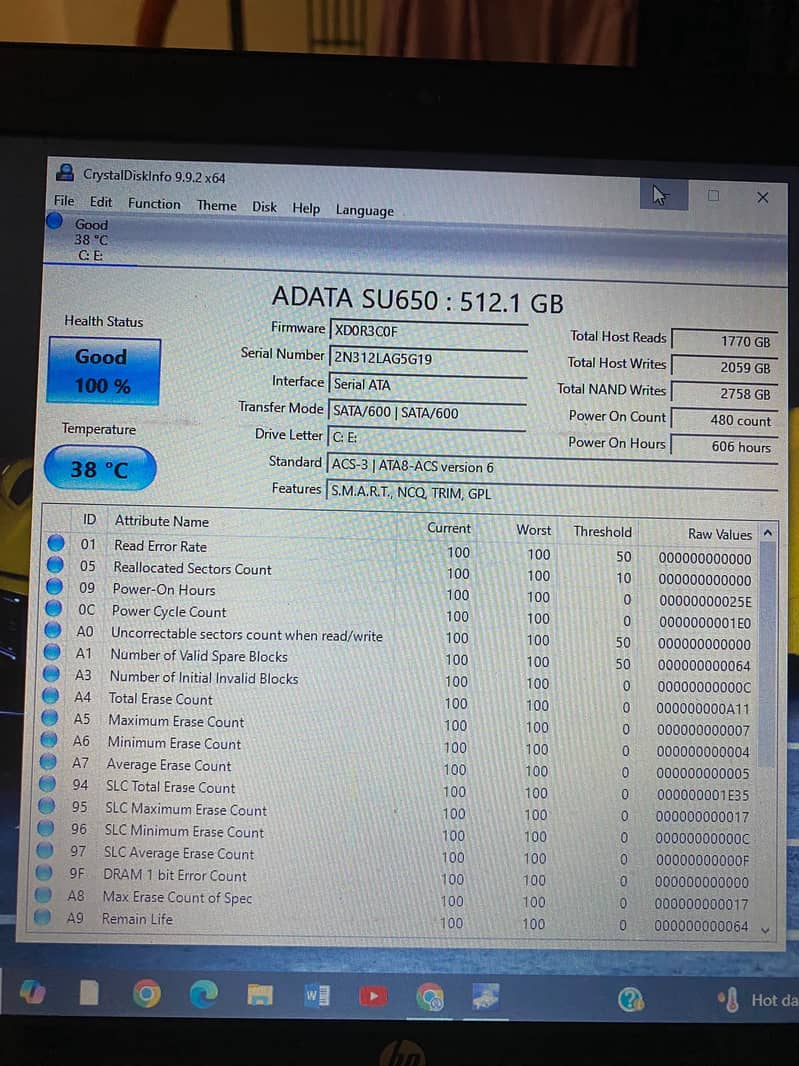The height and width of the screenshot is (1066, 799).
Task: Click the status dot for Reallocated Sectors Count
Action: click(55, 564)
